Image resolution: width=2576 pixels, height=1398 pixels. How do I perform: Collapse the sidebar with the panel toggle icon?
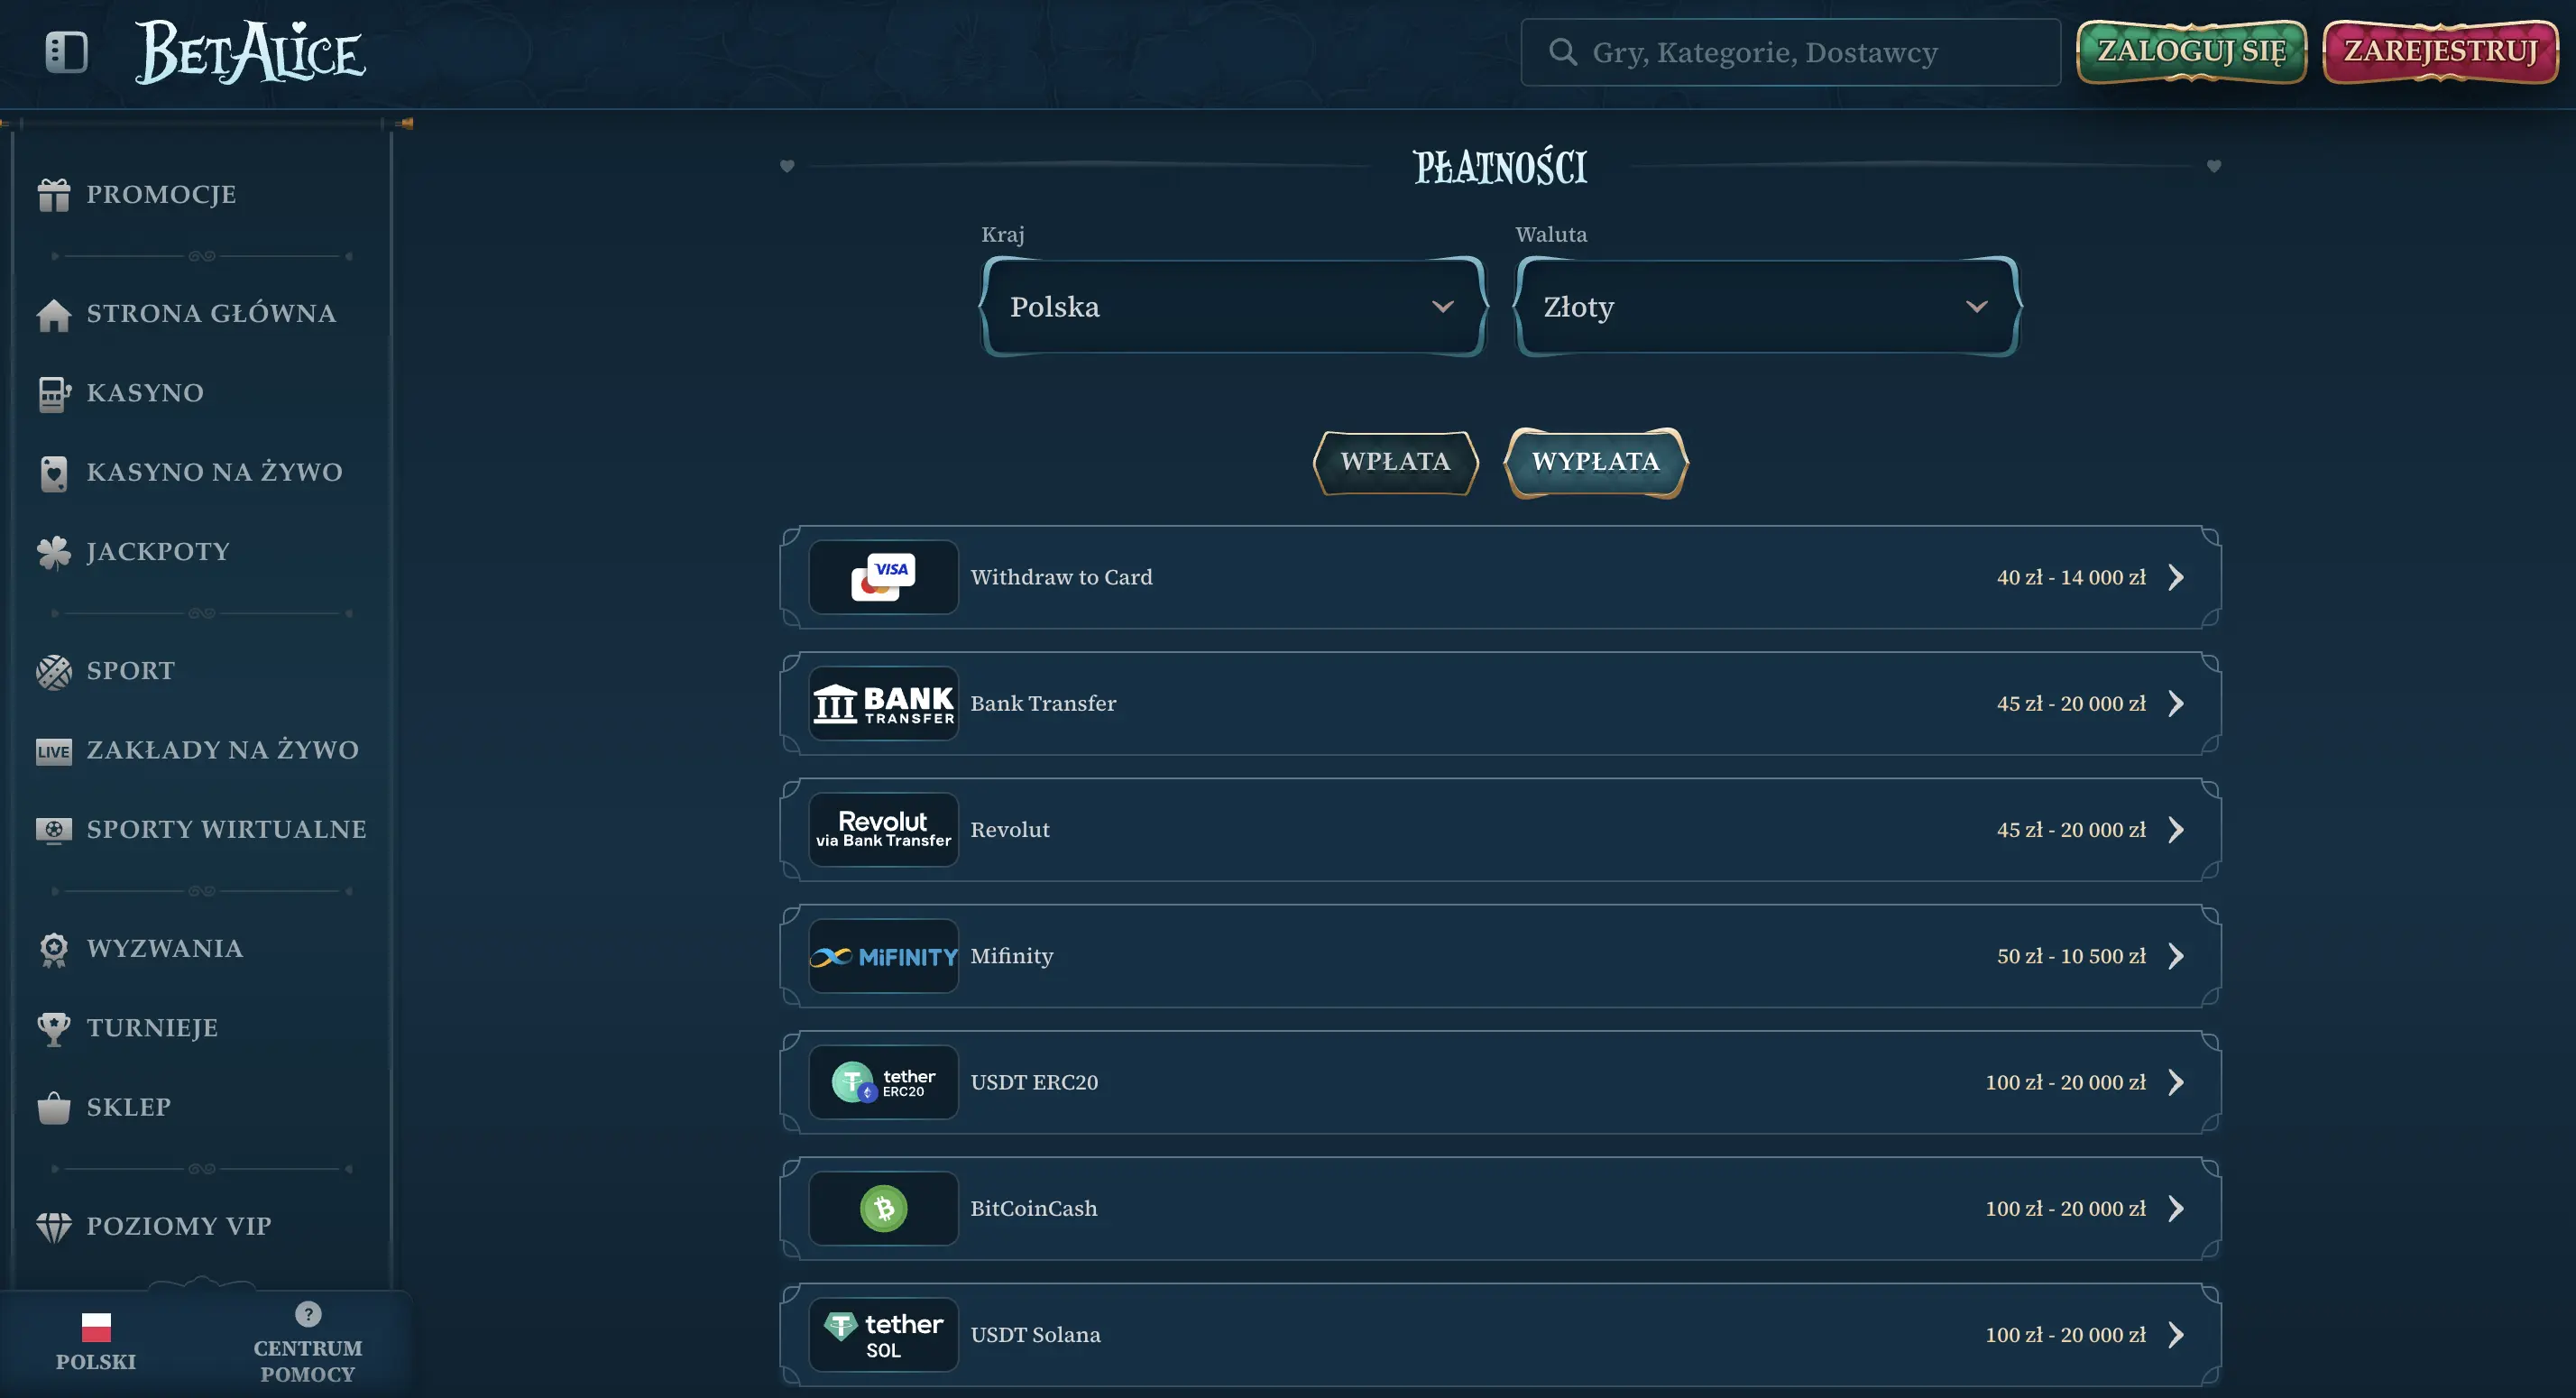click(66, 52)
